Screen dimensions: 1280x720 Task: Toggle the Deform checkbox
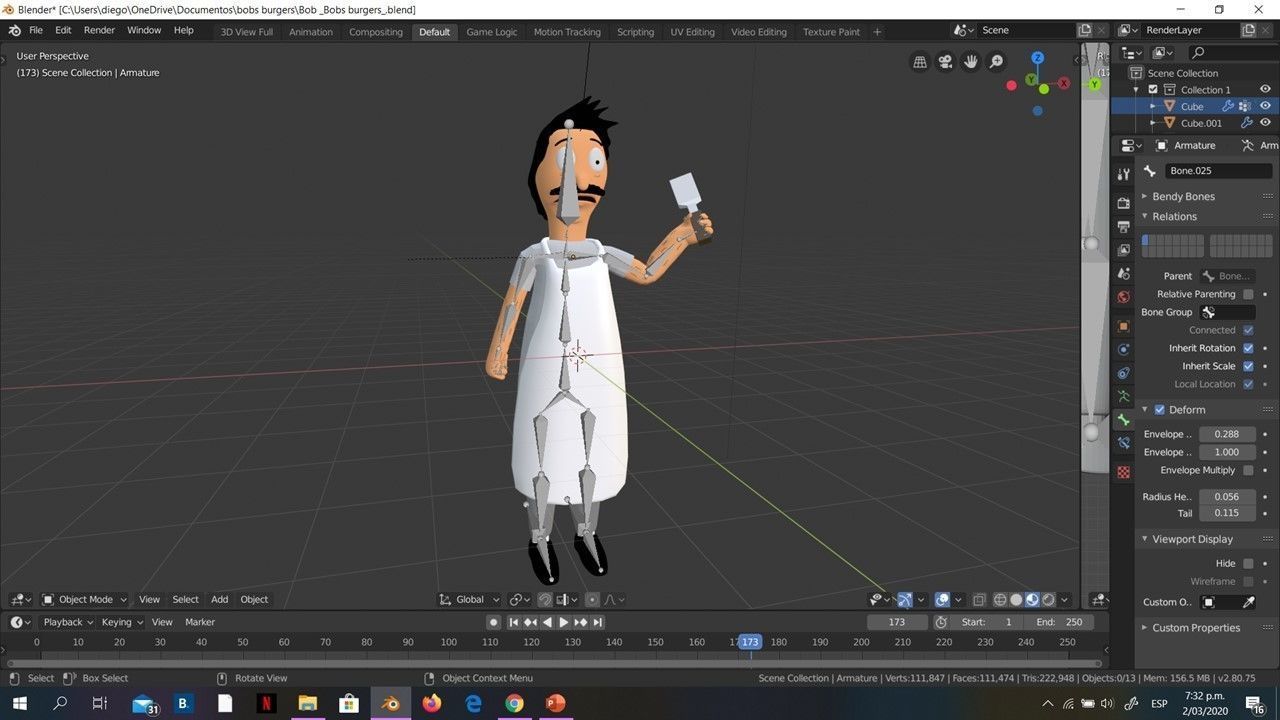point(1160,410)
